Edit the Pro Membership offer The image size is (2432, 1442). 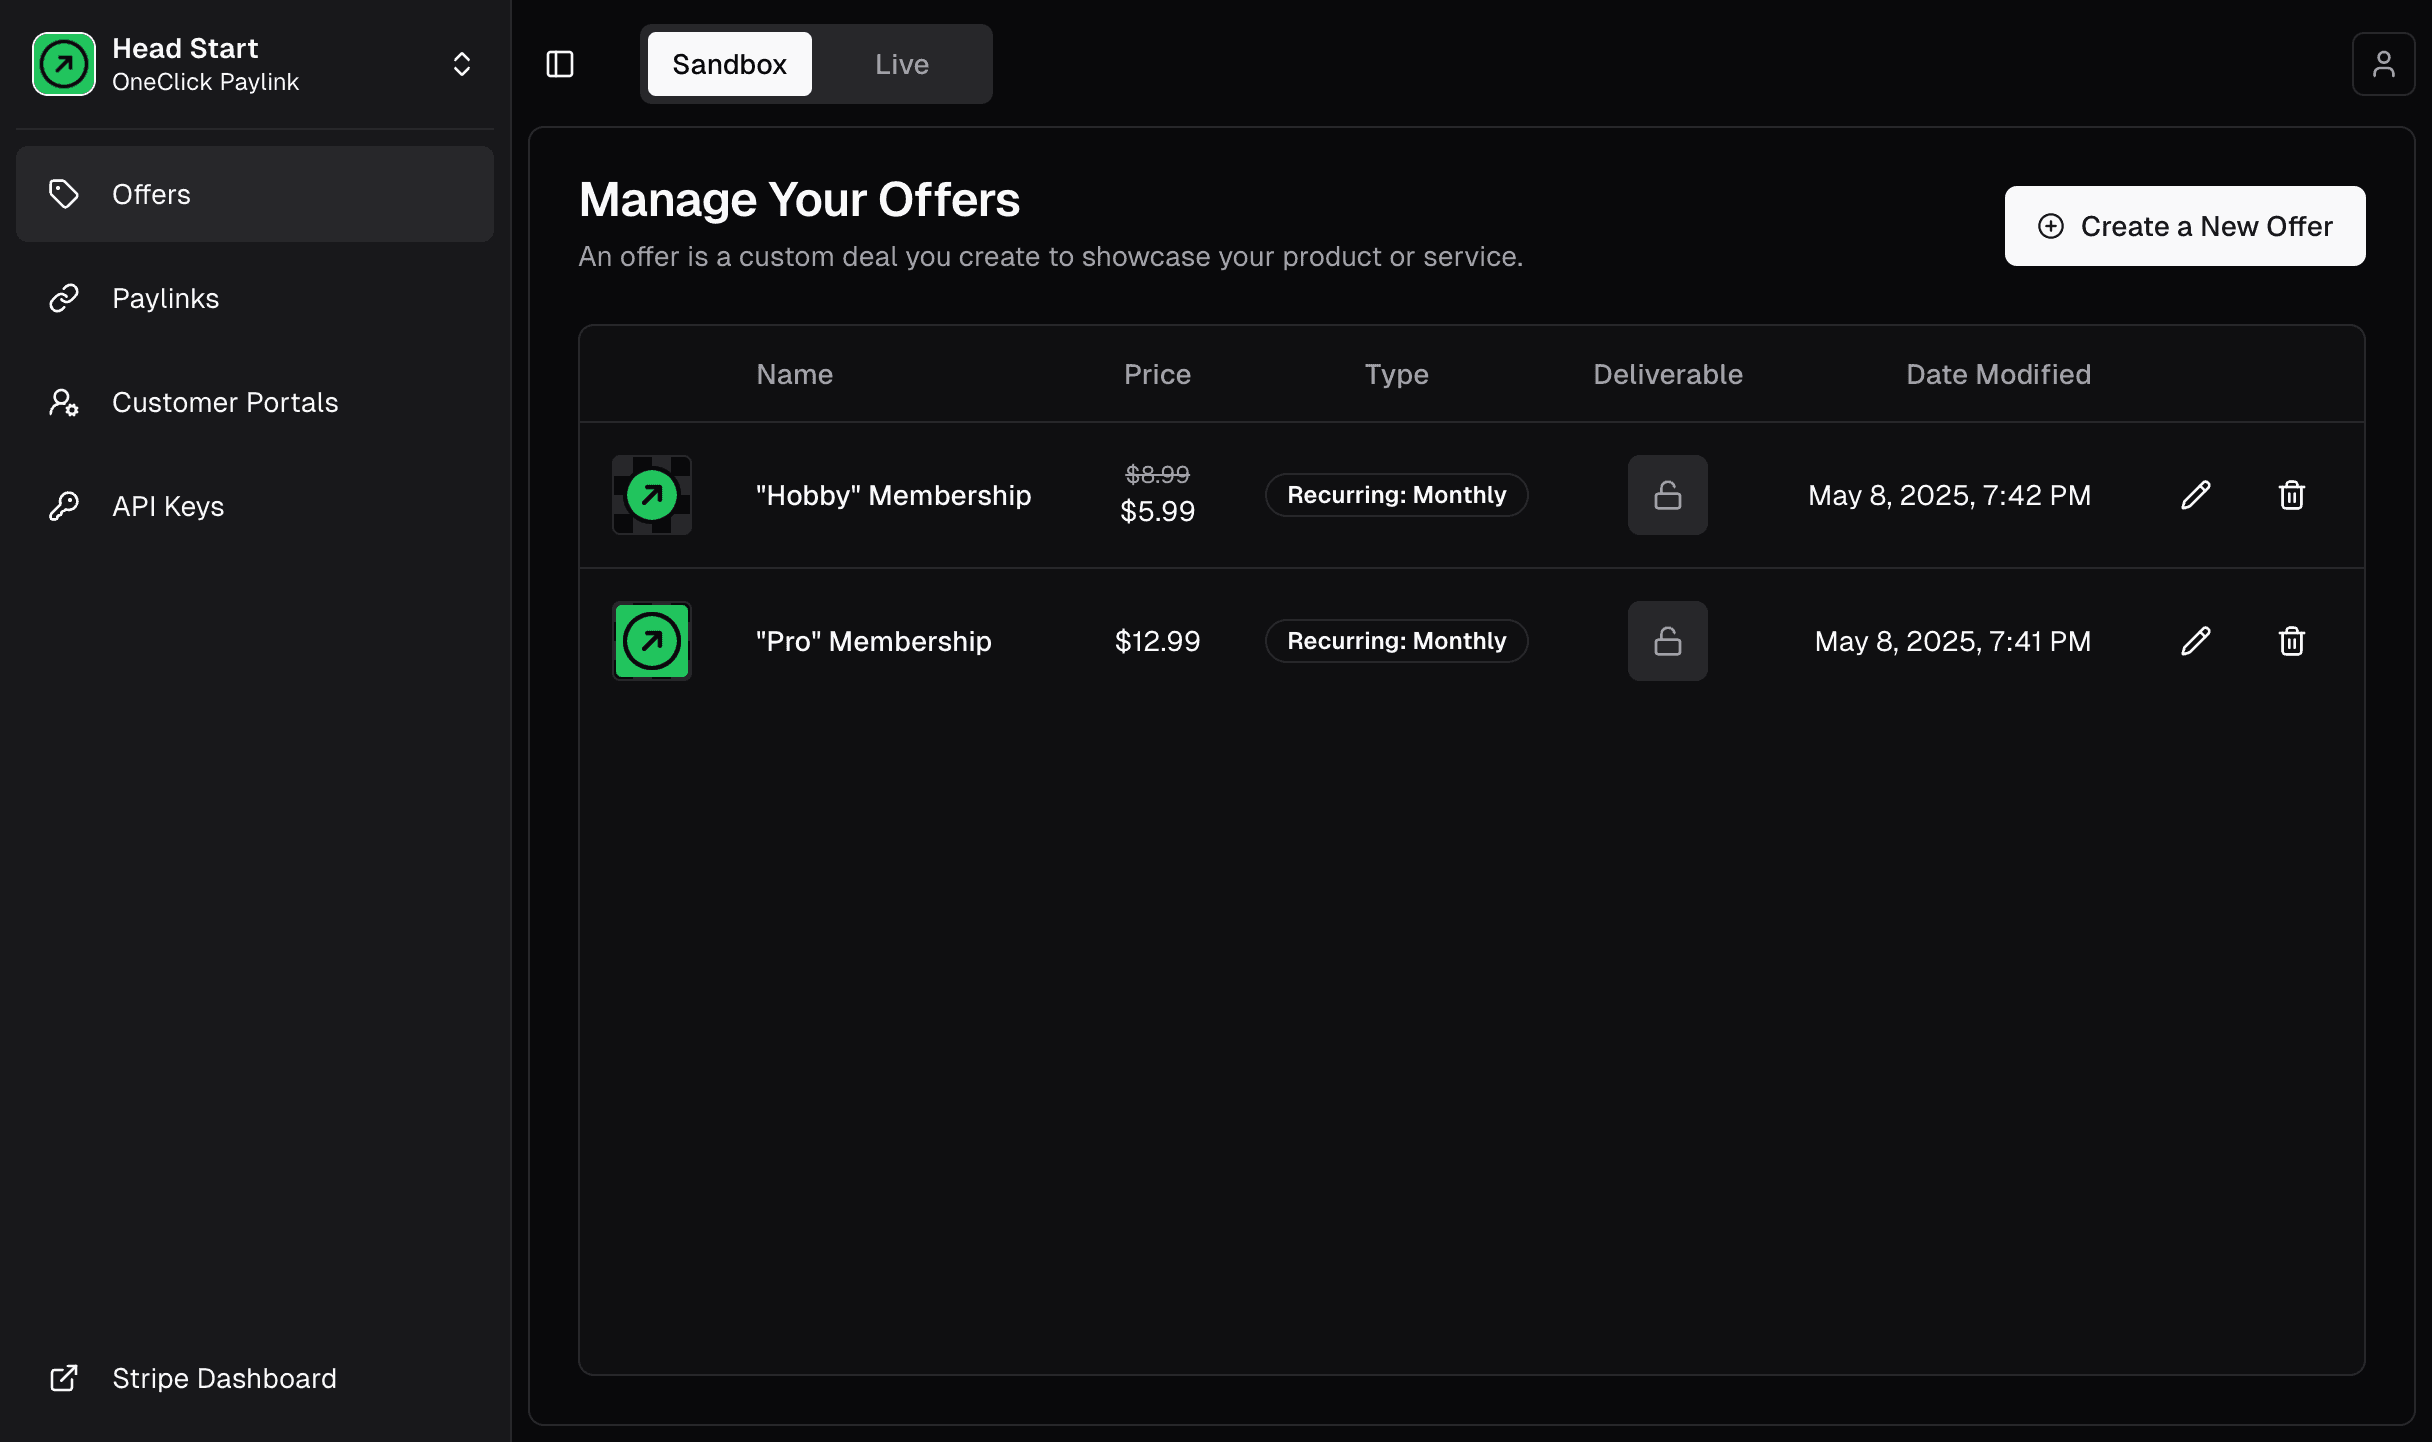pos(2196,641)
